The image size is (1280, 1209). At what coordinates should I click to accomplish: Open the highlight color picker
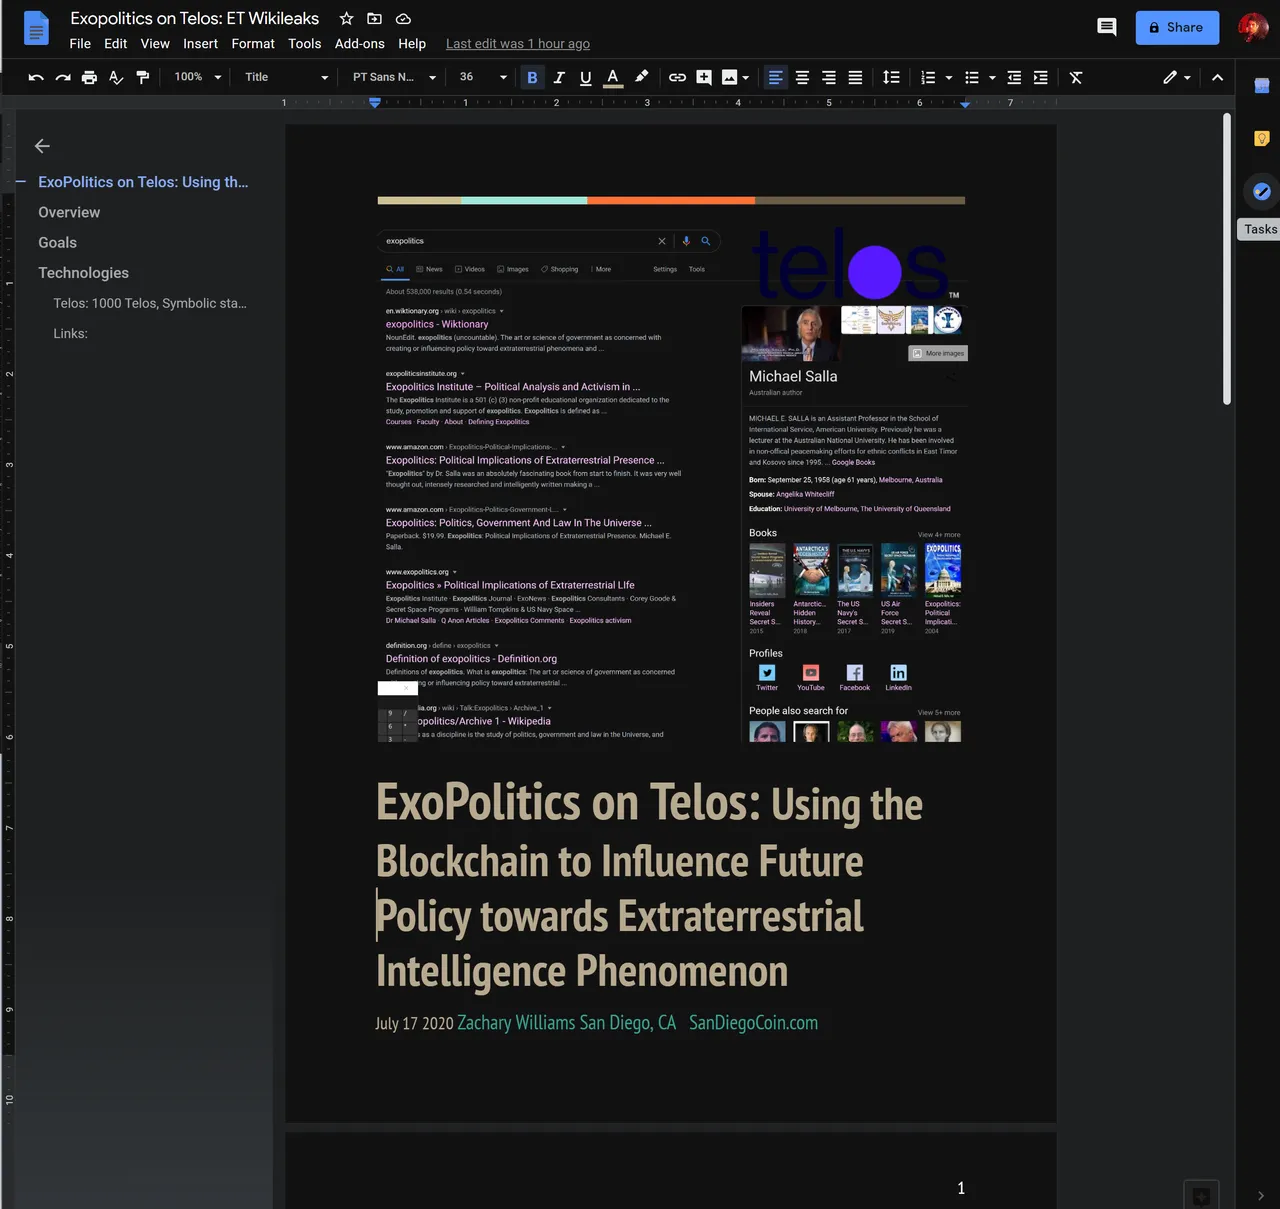(641, 77)
